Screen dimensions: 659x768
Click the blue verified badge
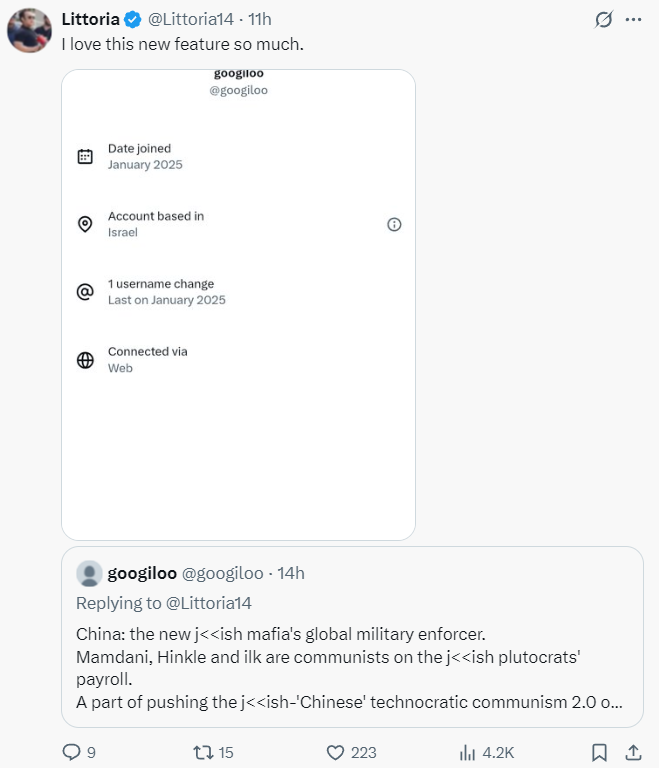pyautogui.click(x=133, y=20)
